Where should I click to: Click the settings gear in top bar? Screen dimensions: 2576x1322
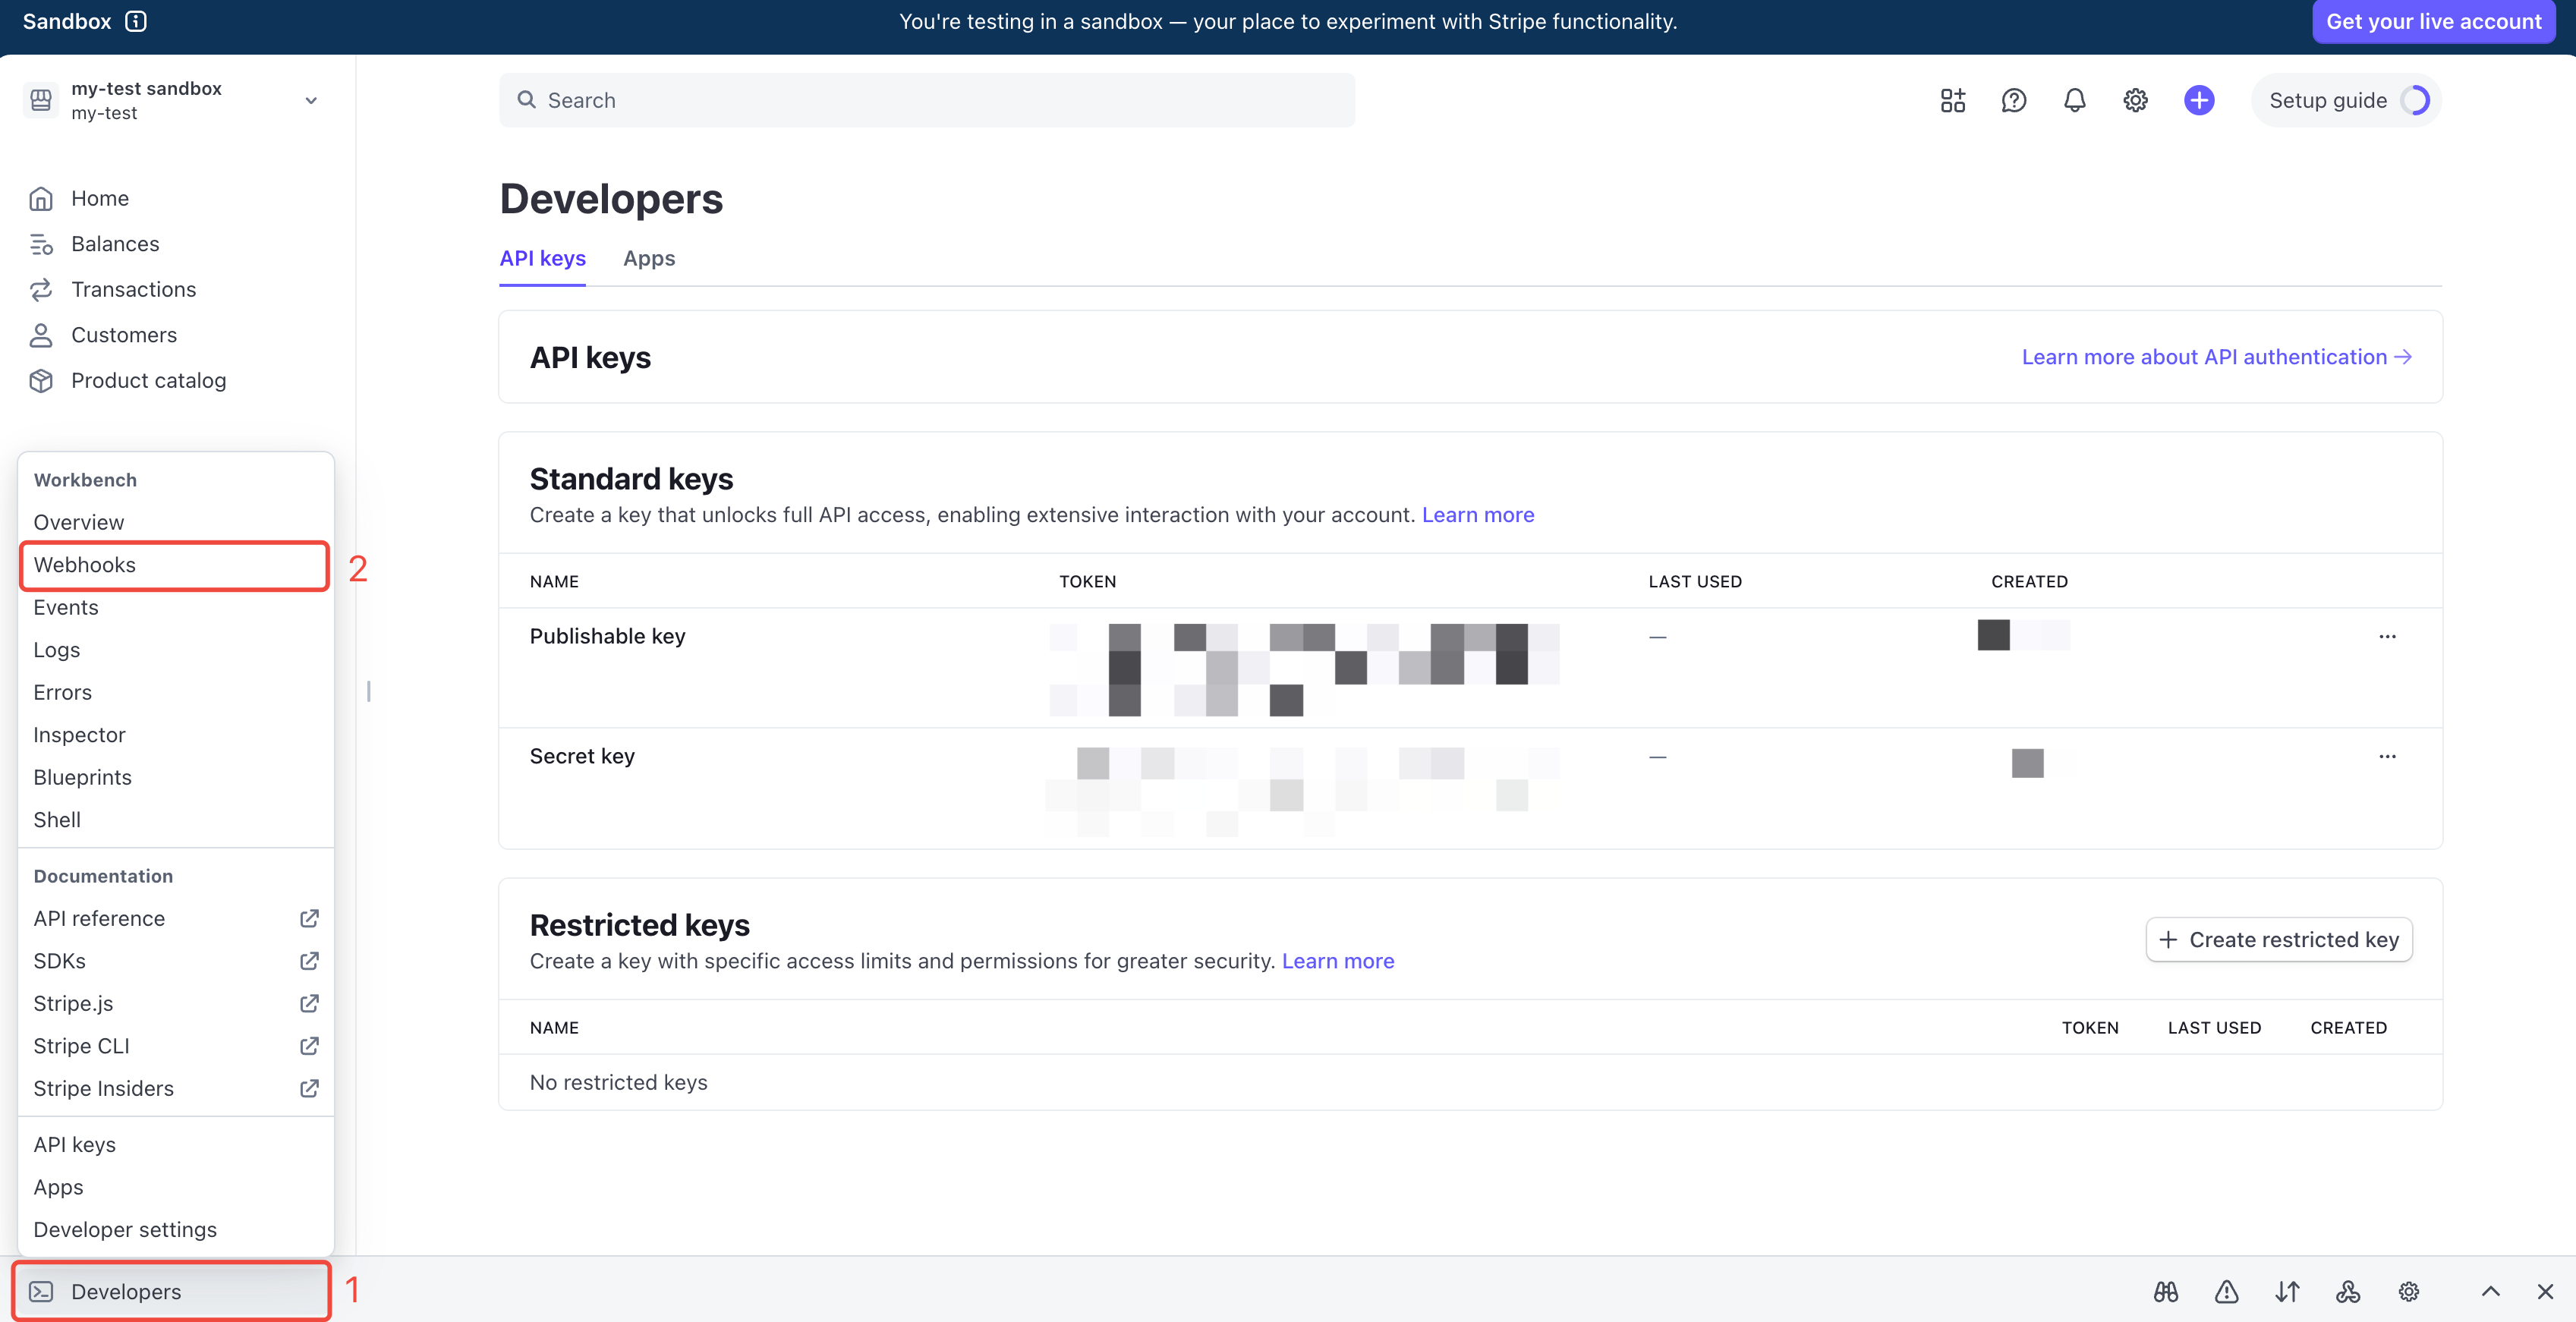[x=2135, y=100]
